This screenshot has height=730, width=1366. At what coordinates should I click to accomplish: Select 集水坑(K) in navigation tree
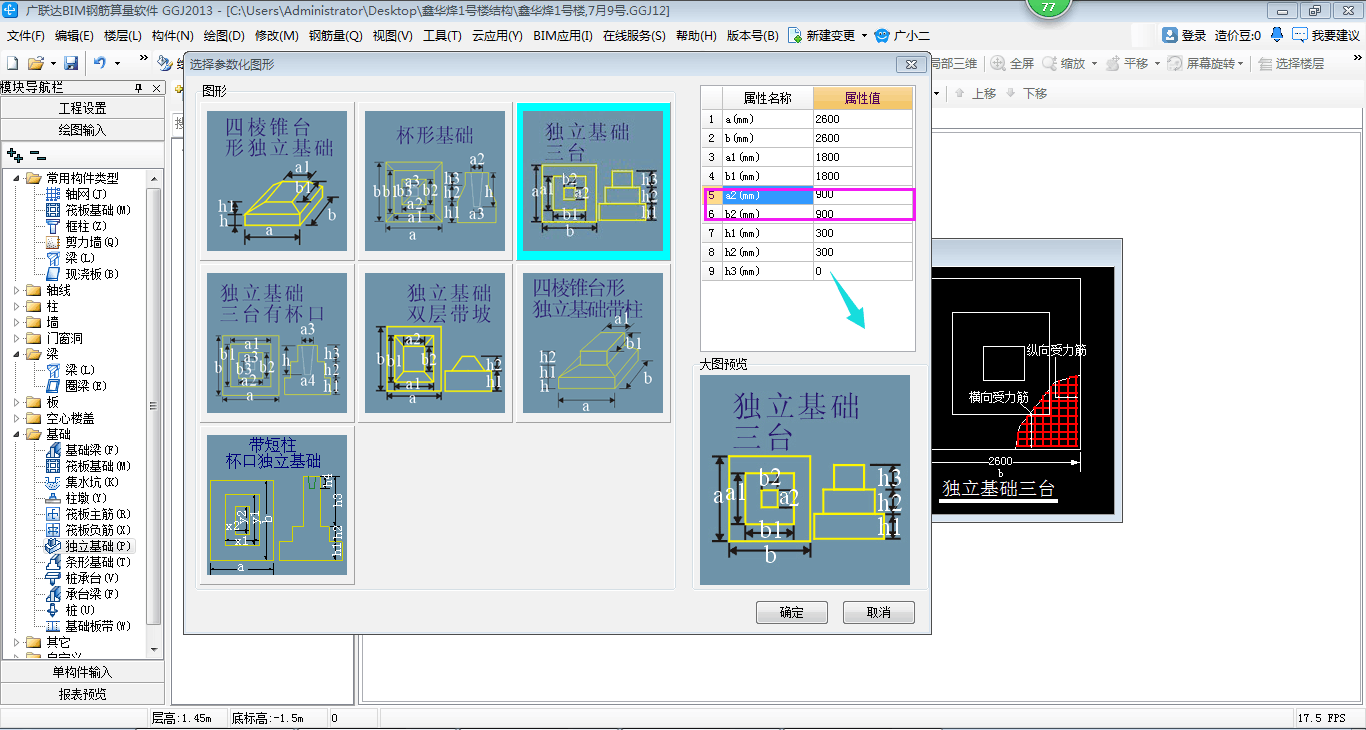pos(92,482)
